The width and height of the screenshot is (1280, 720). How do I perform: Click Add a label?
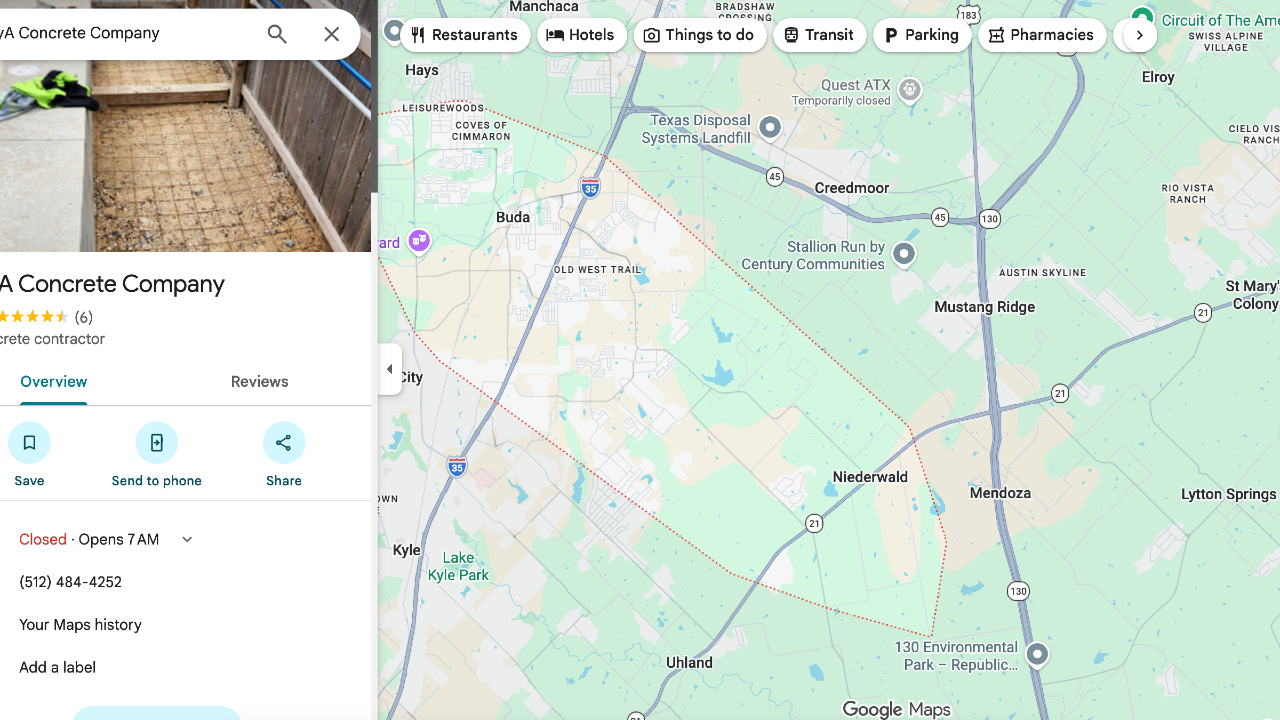pyautogui.click(x=57, y=668)
